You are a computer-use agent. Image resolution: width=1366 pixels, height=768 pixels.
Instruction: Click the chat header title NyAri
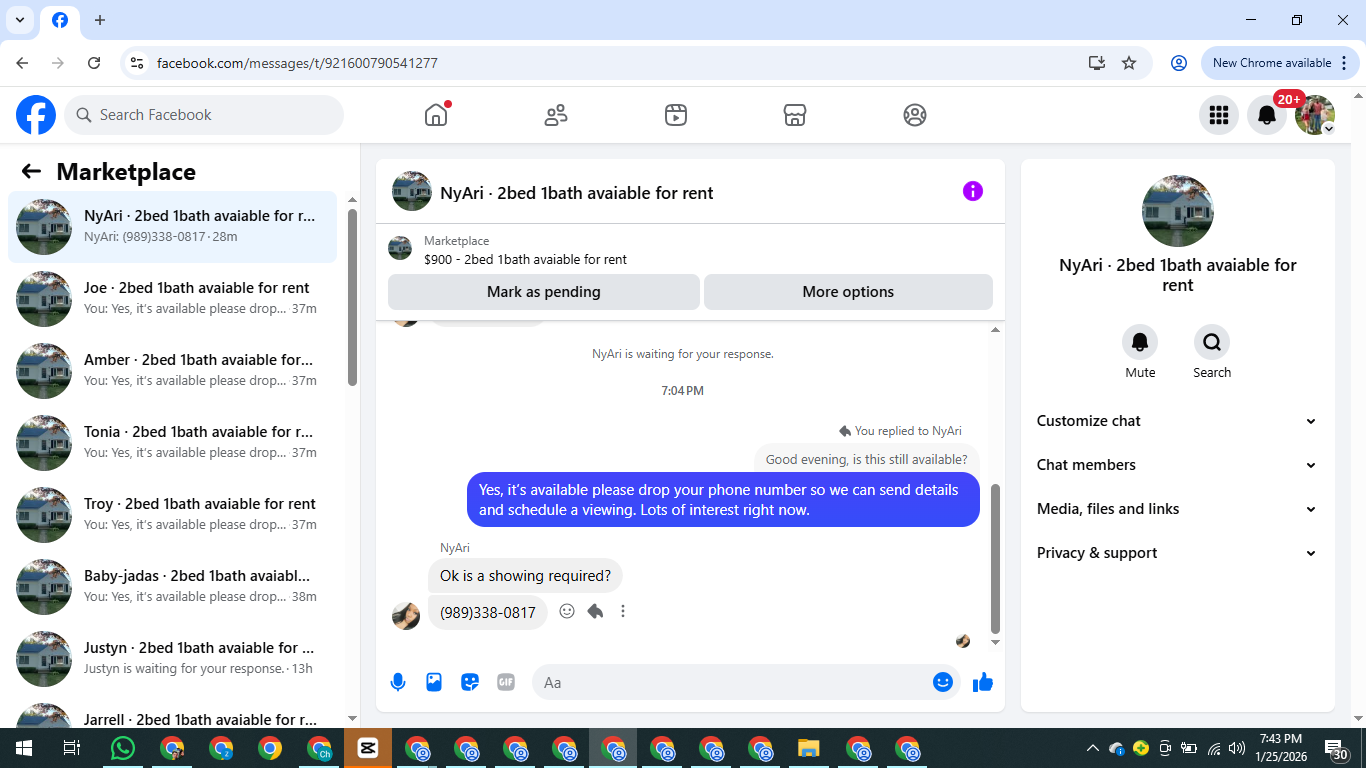point(577,193)
